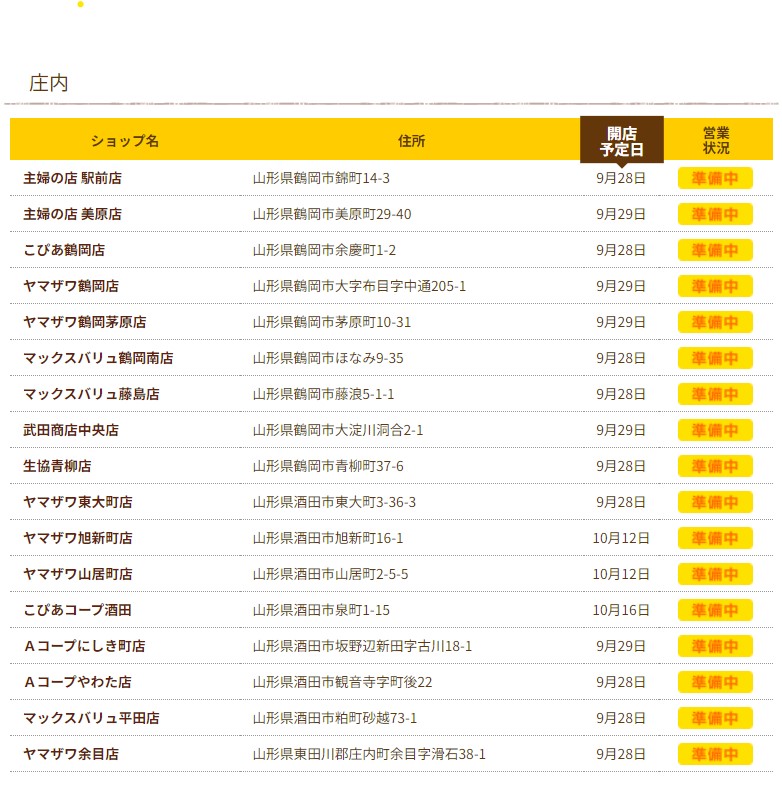Click the 10月16日 opening date cell

621,610
